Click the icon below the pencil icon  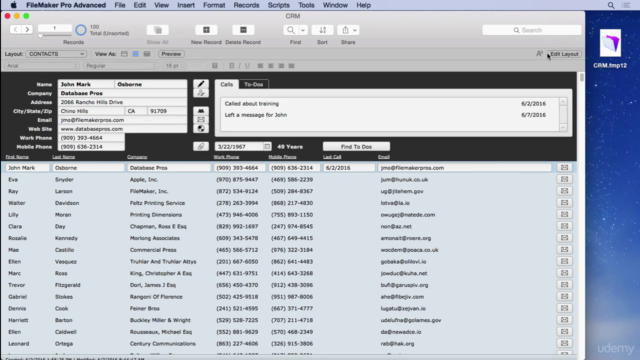tap(201, 93)
